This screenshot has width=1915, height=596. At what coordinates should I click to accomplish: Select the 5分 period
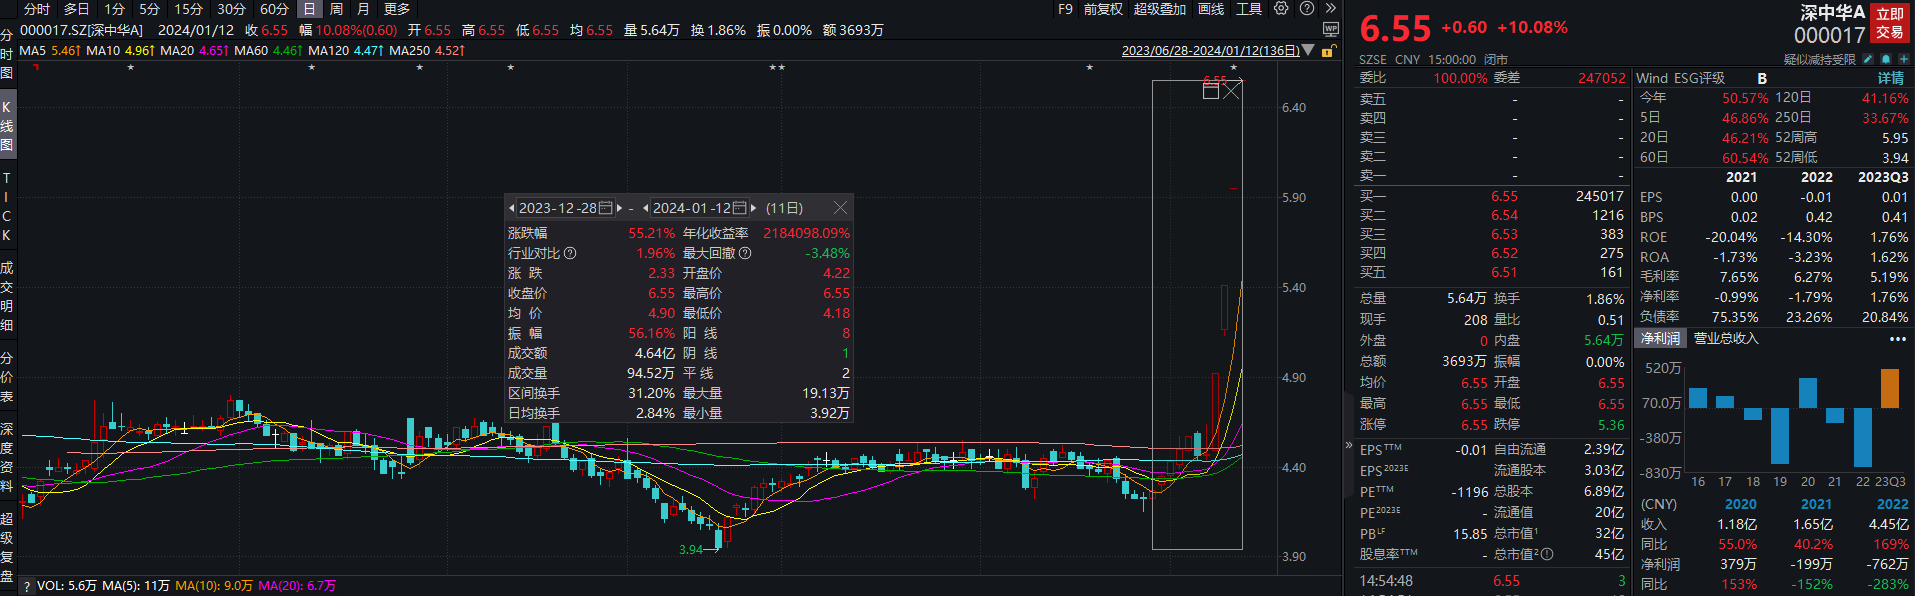[x=149, y=9]
